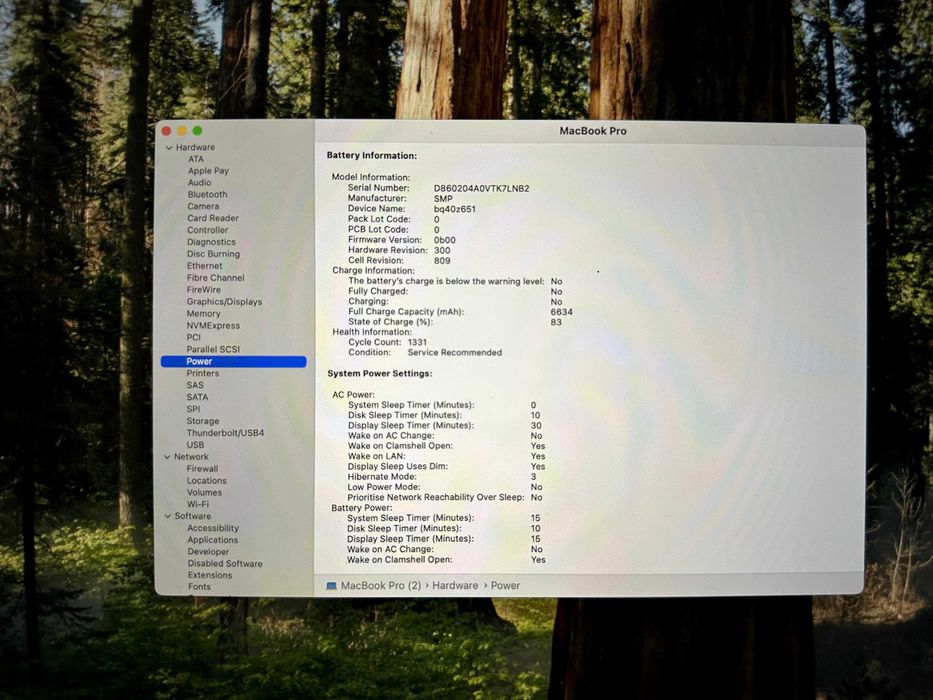Show Wi-Fi network details
The image size is (933, 700).
198,504
